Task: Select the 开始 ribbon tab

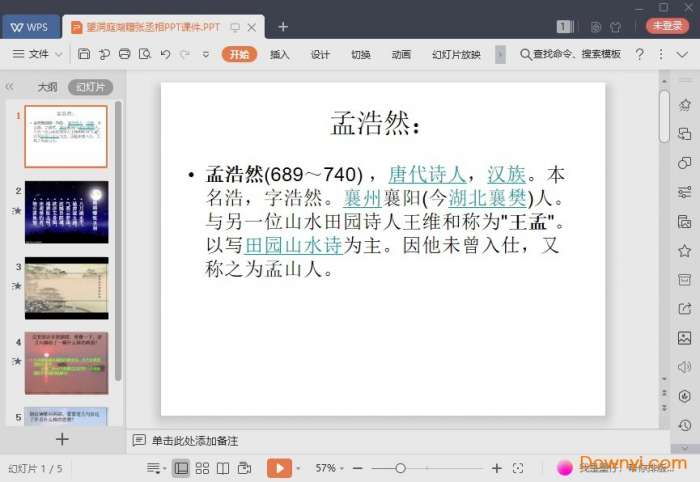Action: [239, 54]
